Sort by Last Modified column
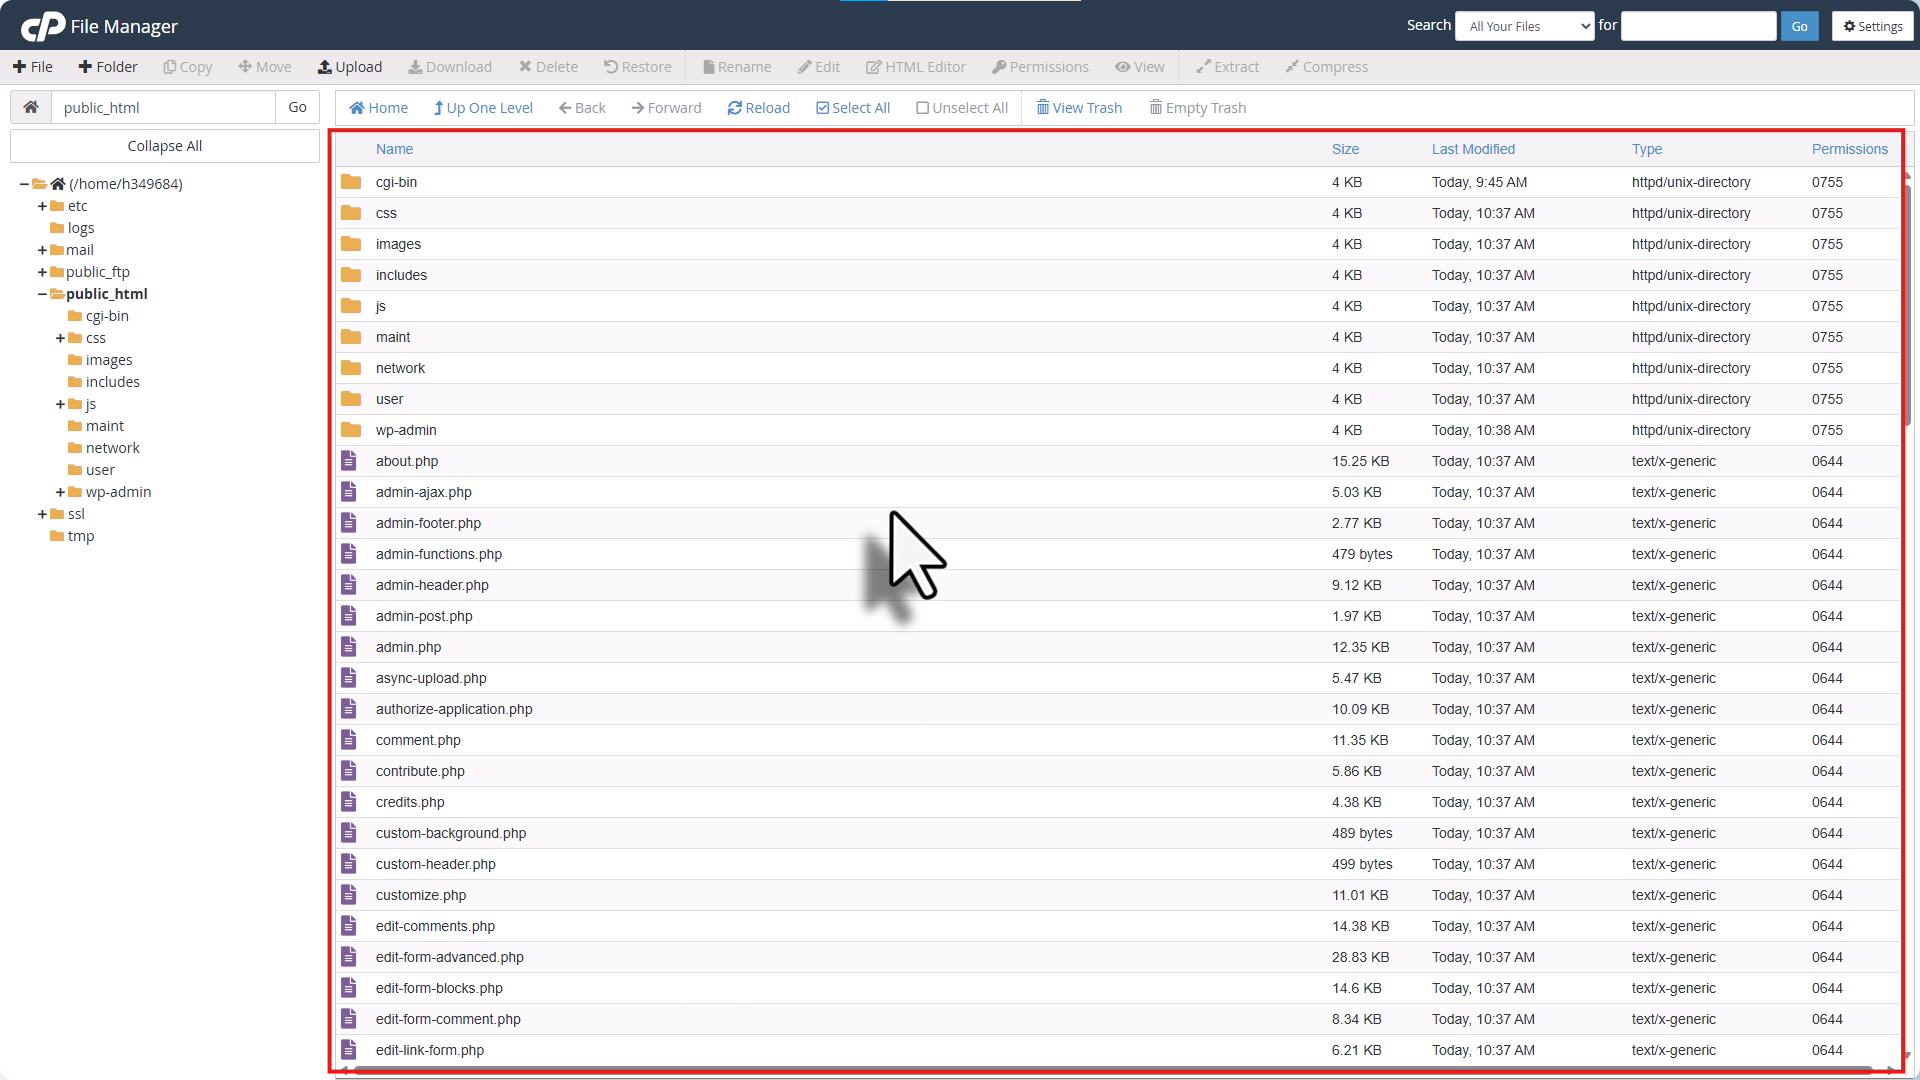Image resolution: width=1920 pixels, height=1080 pixels. tap(1473, 149)
